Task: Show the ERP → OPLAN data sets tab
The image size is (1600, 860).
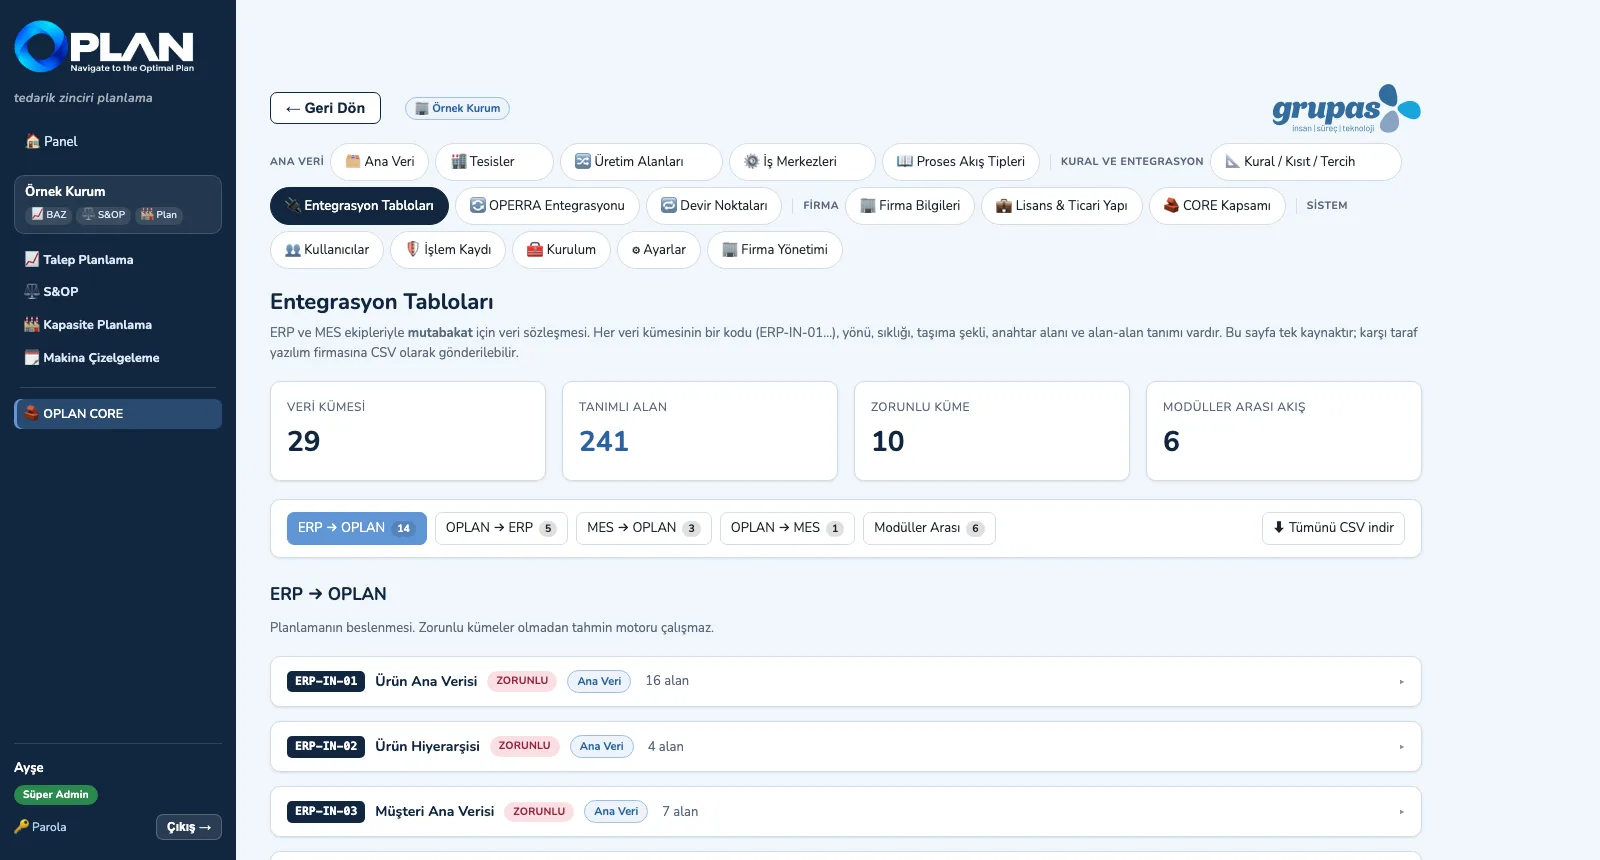Action: pyautogui.click(x=357, y=528)
